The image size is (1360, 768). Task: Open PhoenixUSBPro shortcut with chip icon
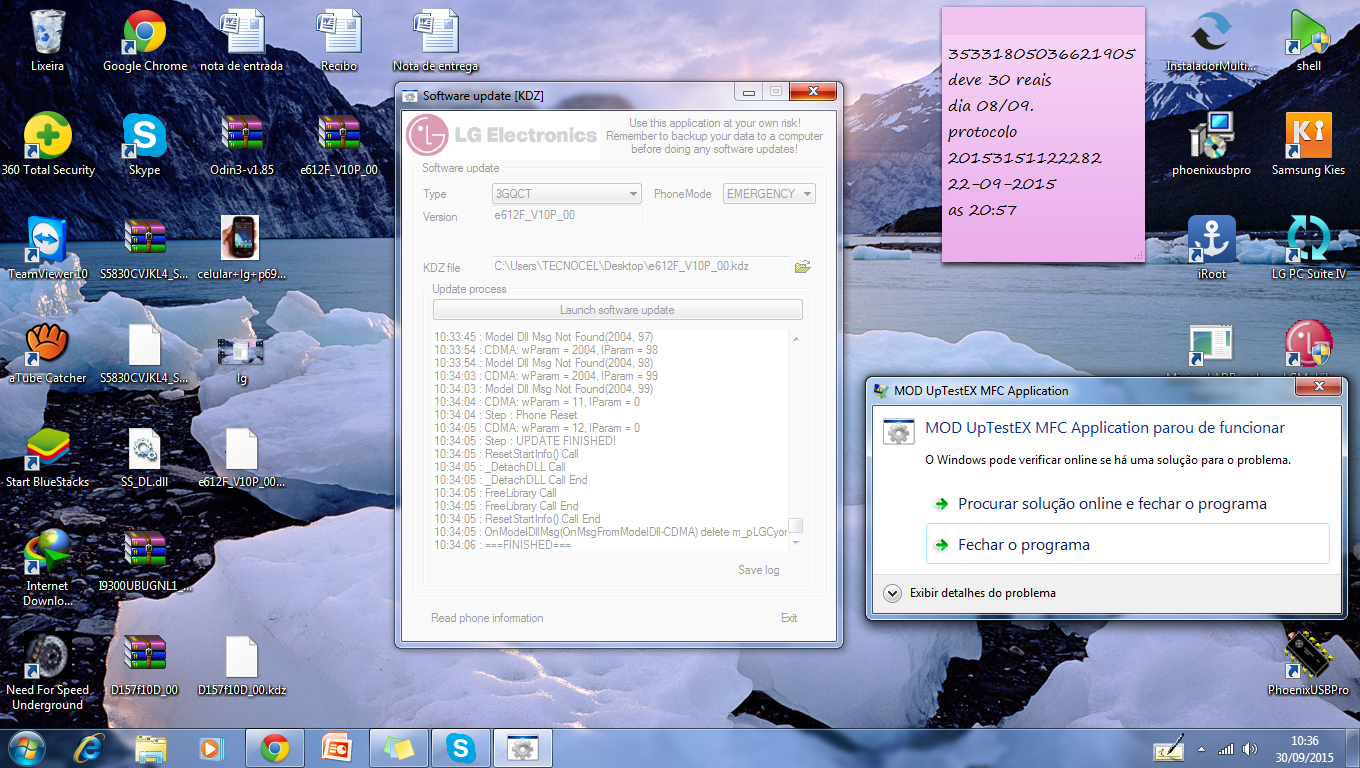coord(1309,664)
